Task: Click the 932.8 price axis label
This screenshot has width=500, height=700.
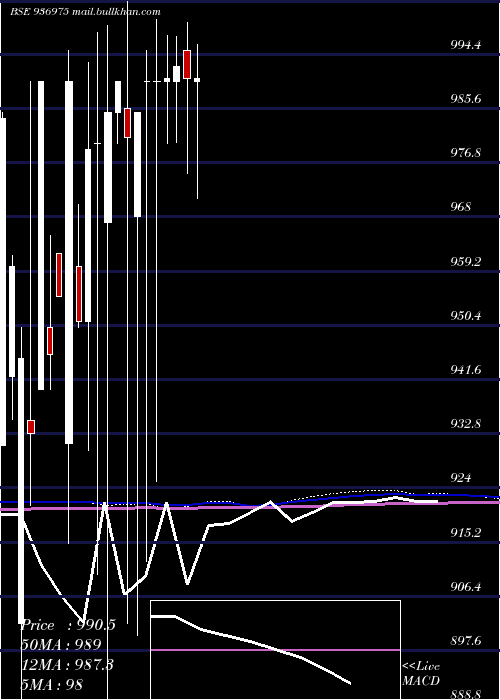Action: point(466,424)
